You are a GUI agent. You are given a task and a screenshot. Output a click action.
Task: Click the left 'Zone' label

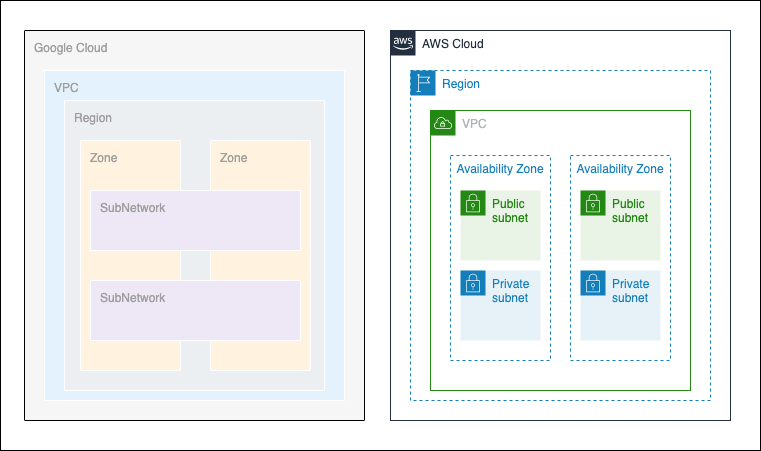(103, 158)
